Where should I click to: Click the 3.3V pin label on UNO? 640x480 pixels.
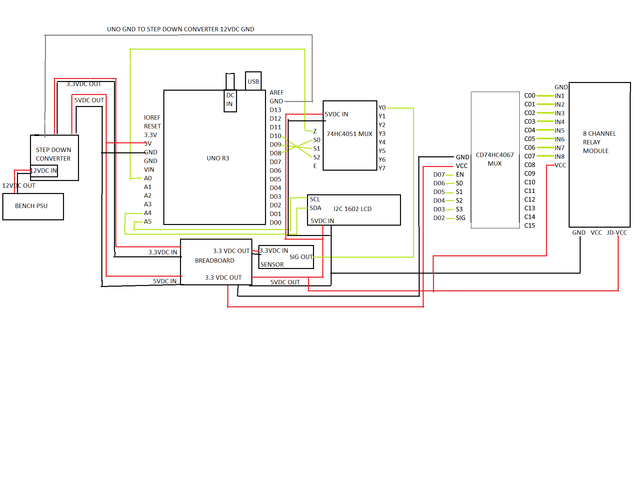[x=150, y=135]
